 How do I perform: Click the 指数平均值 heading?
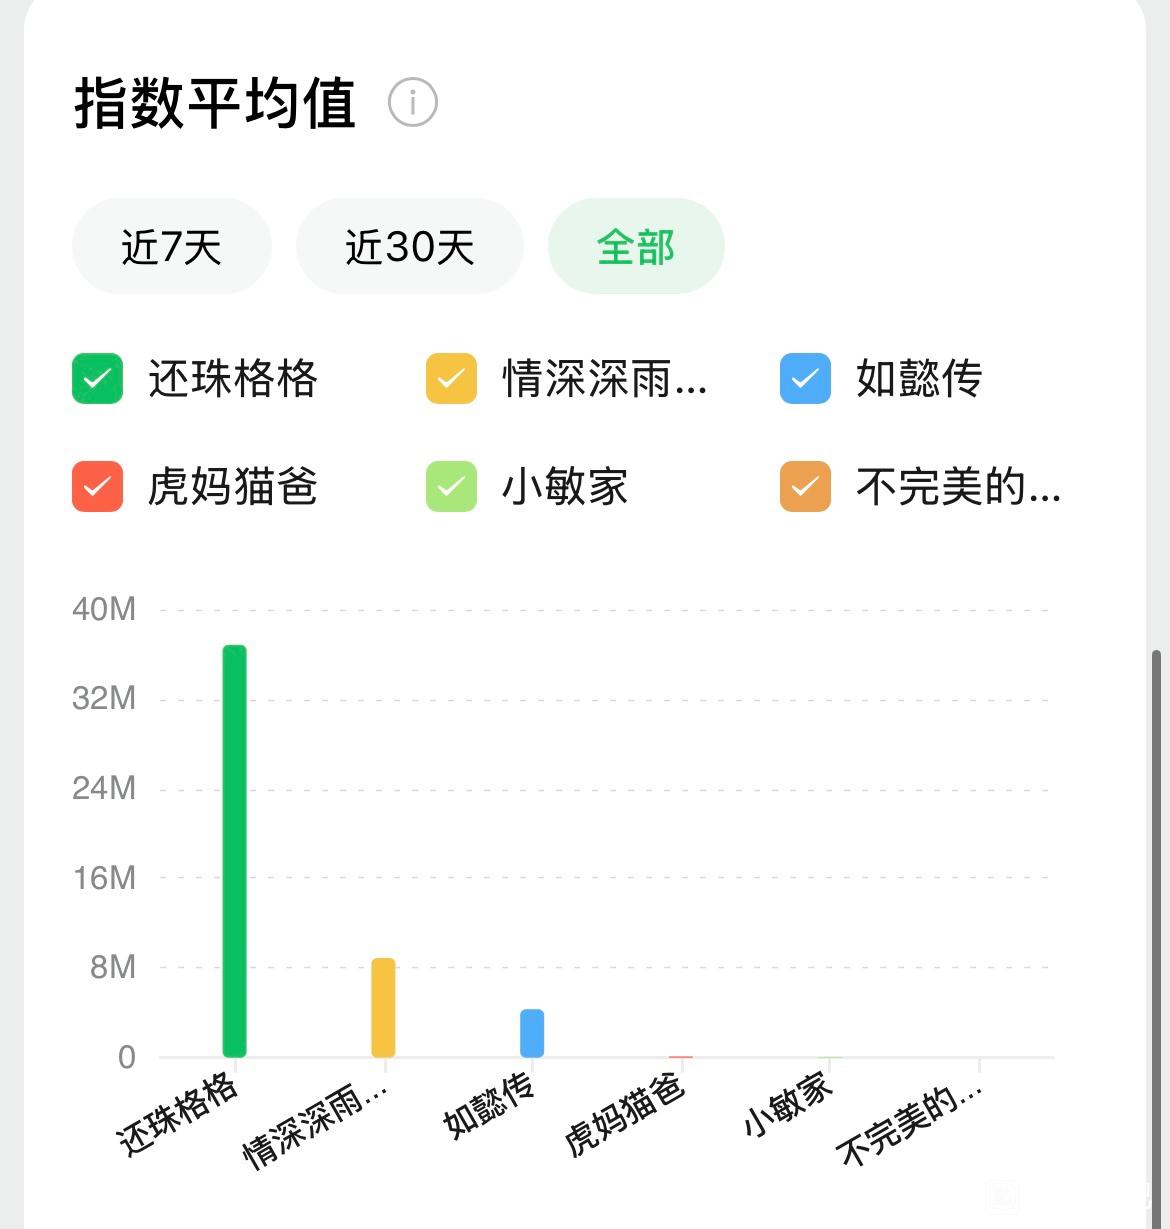[215, 103]
